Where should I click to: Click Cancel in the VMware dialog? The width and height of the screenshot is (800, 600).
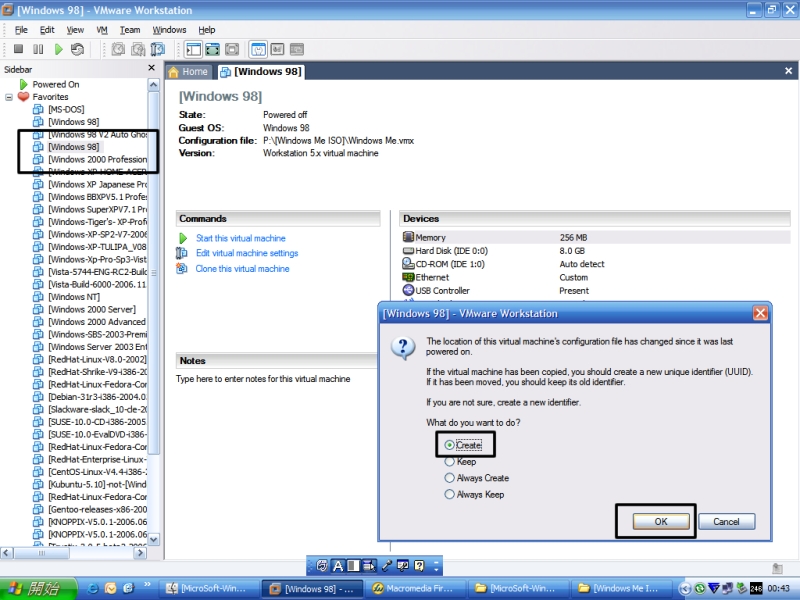pos(726,521)
